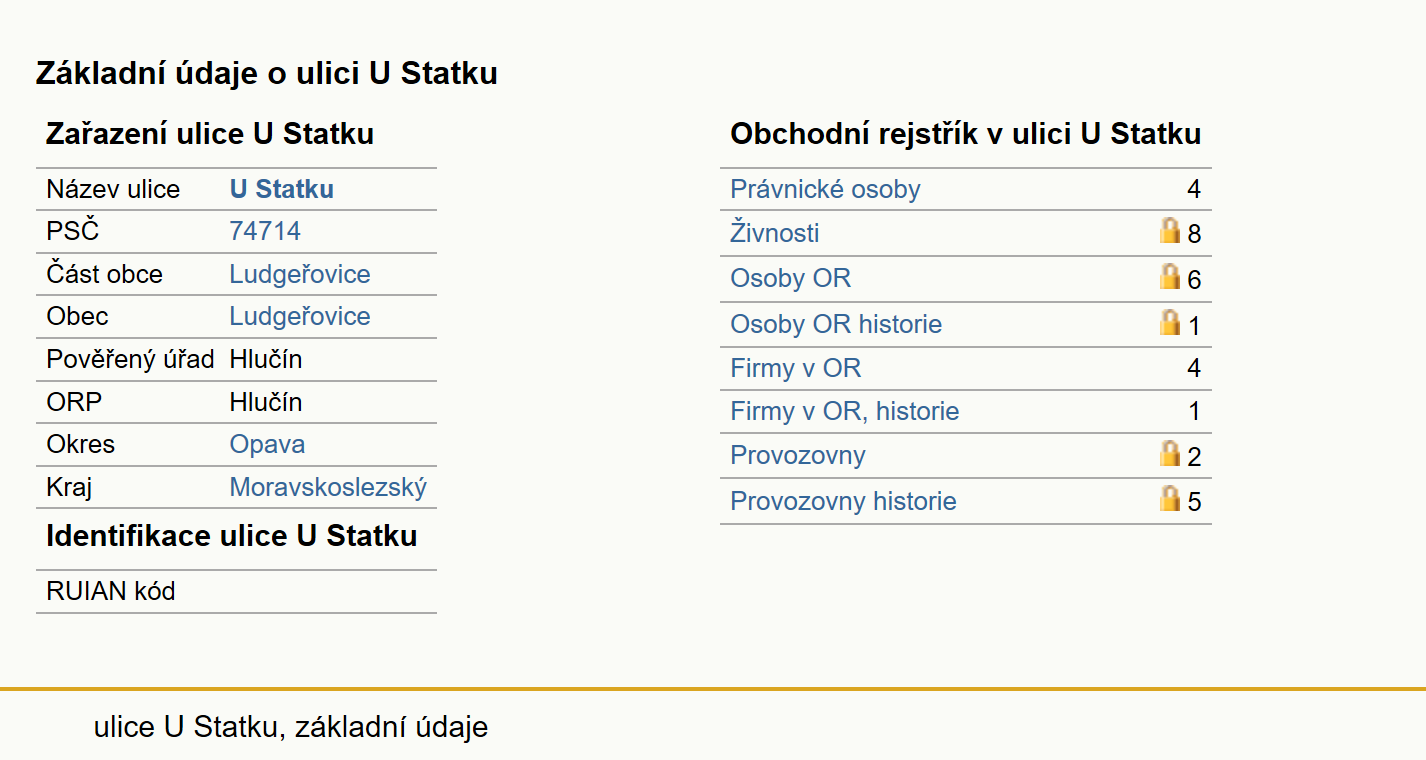
Task: Click the lock icon beside Provozovny count
Action: (1170, 454)
